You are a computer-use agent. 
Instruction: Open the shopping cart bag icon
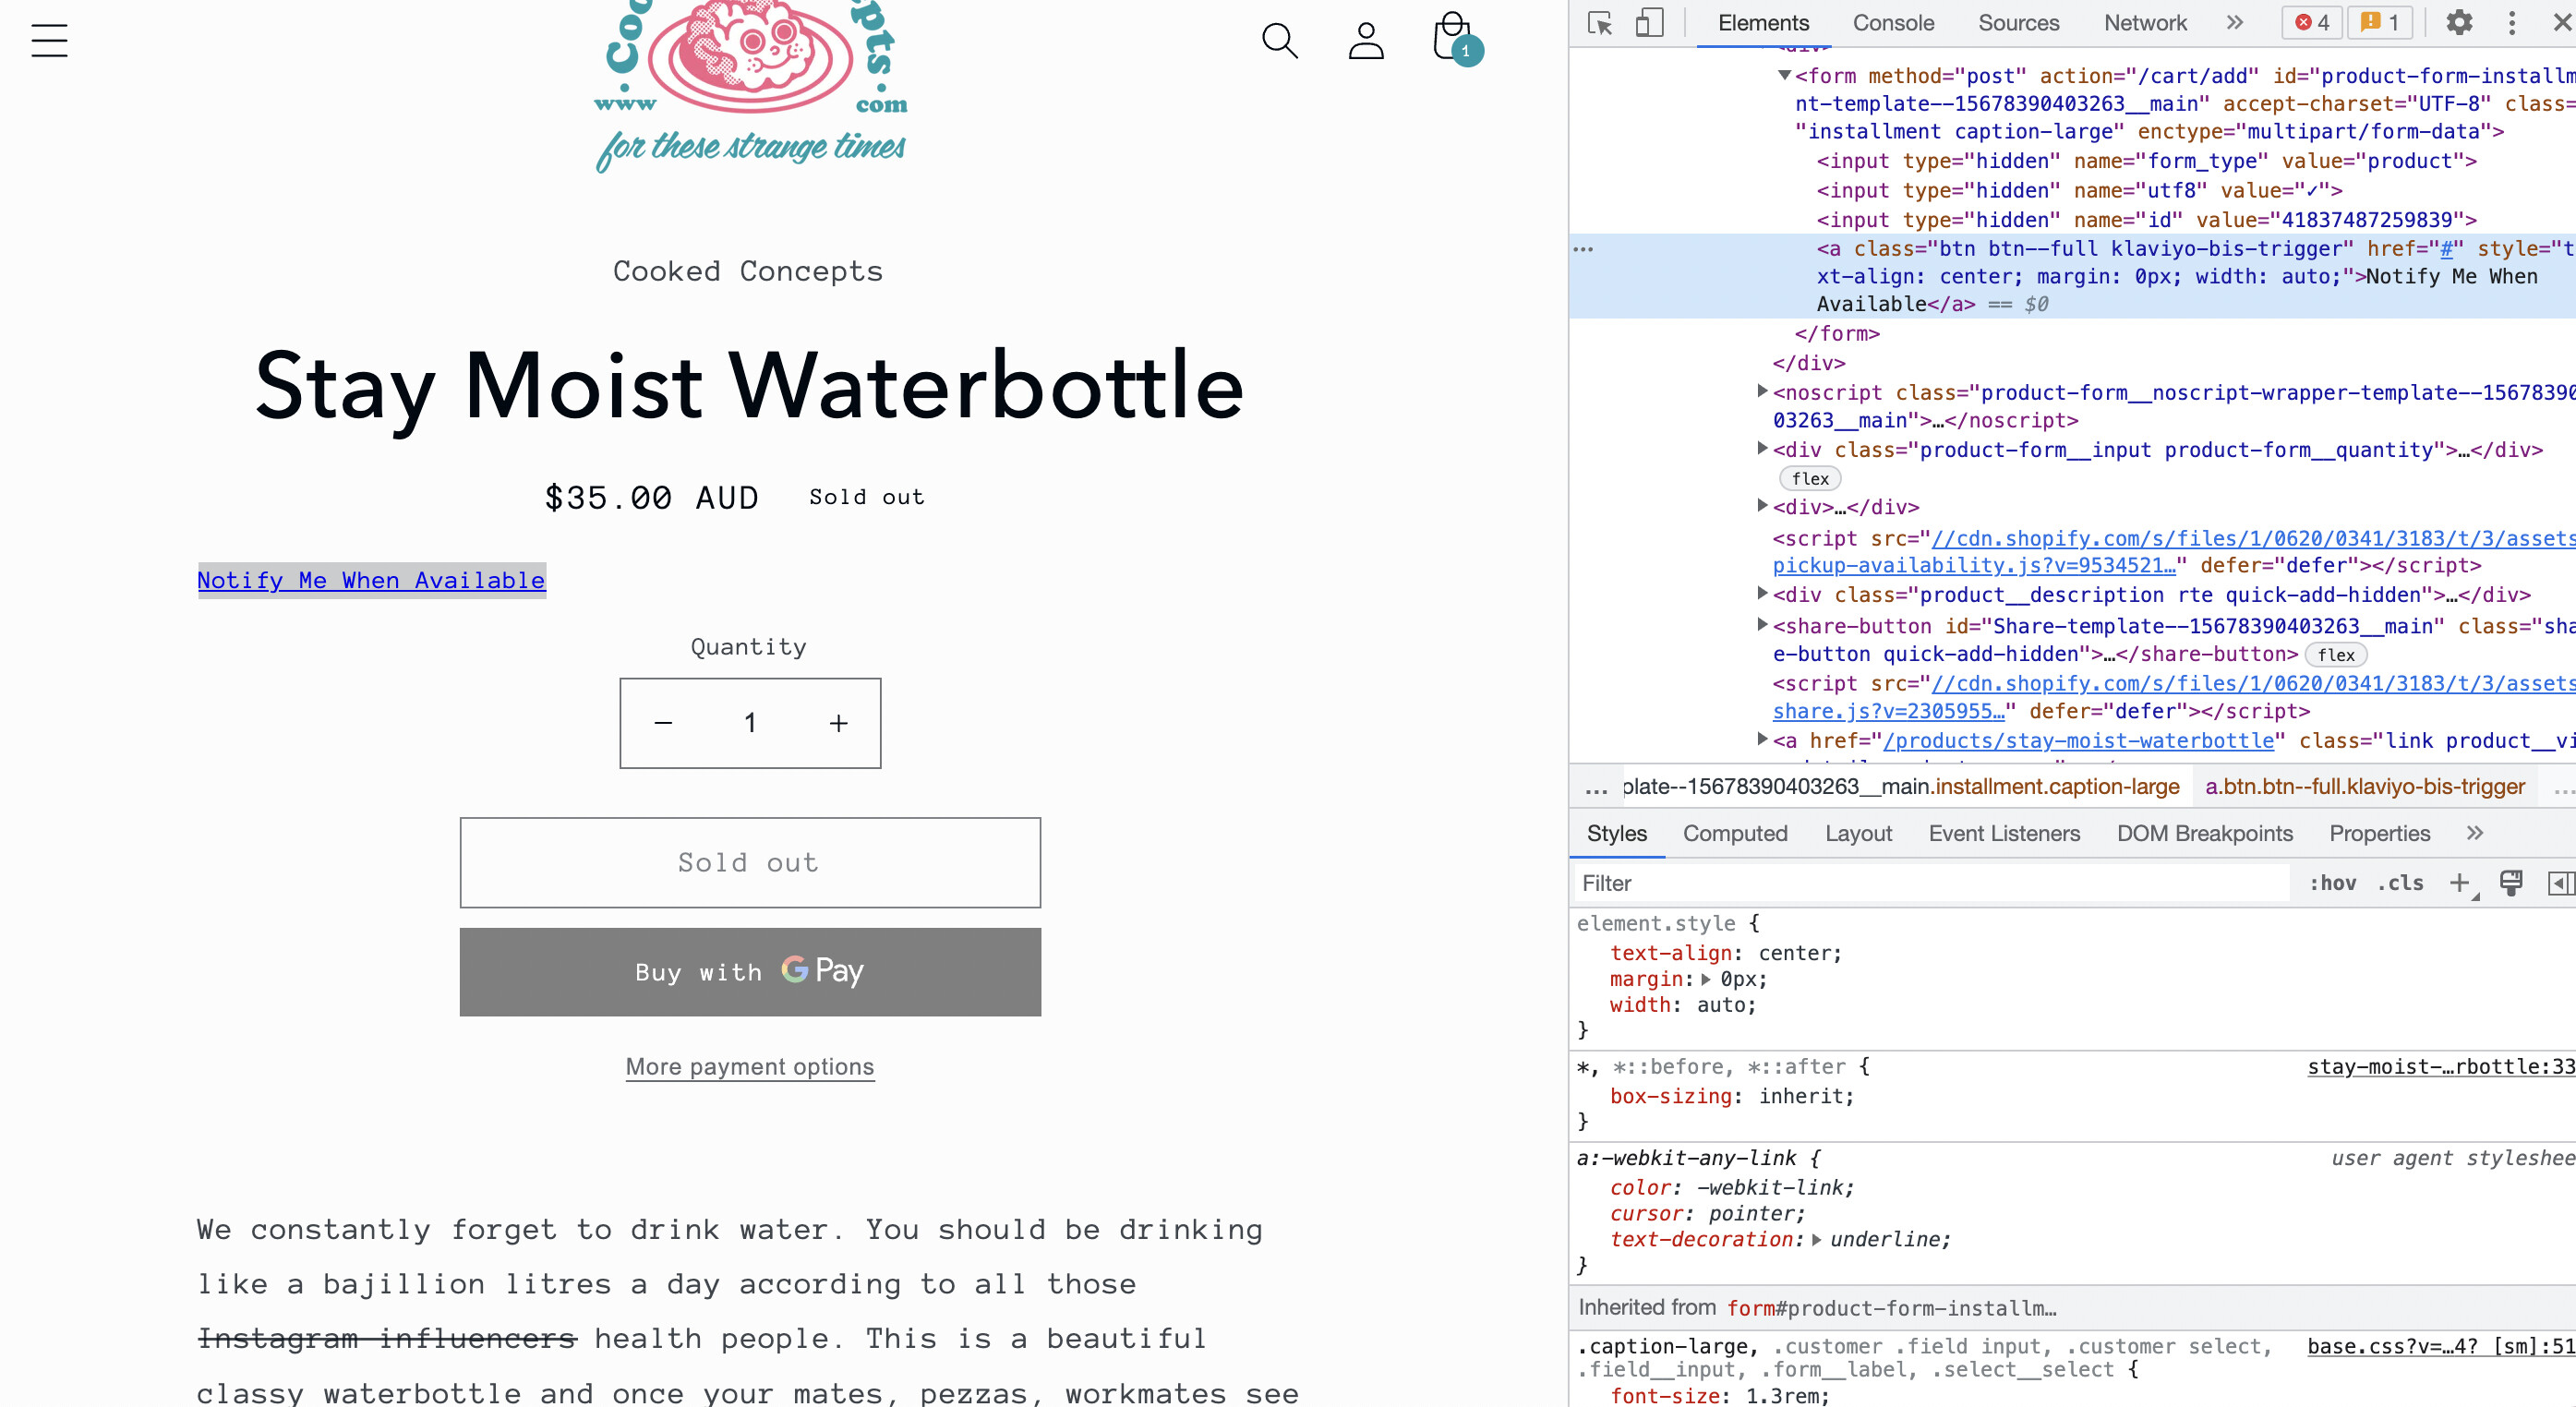(x=1453, y=39)
